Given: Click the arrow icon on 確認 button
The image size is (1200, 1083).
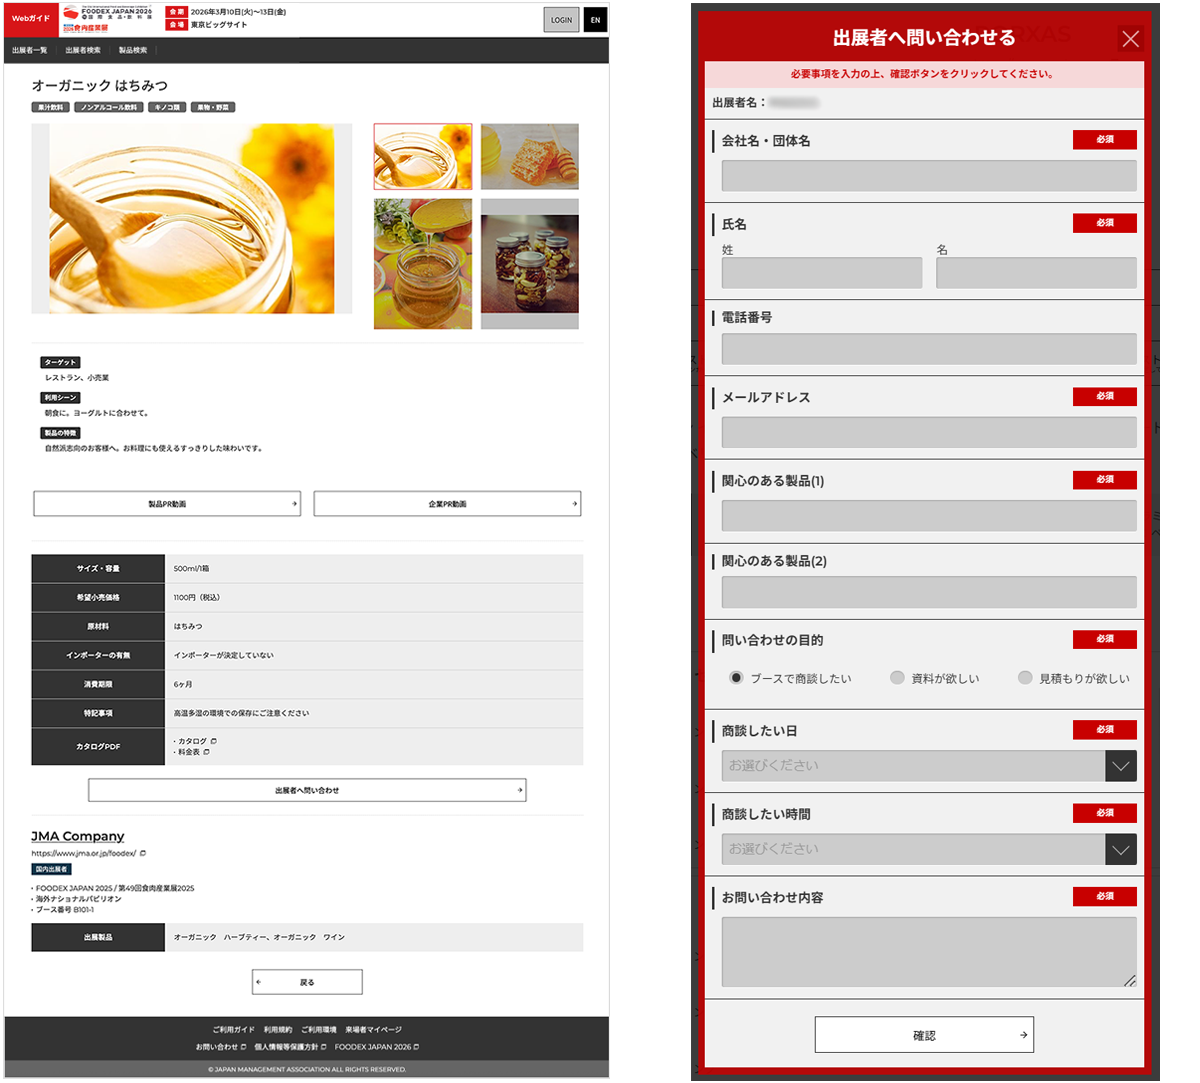Looking at the screenshot, I should [1023, 1035].
